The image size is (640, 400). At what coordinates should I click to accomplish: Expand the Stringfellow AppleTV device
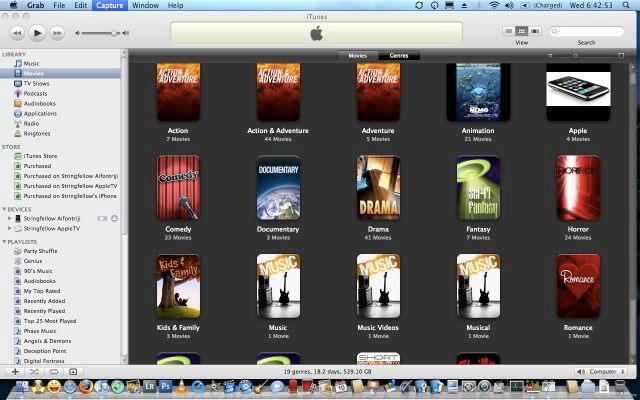click(10, 228)
